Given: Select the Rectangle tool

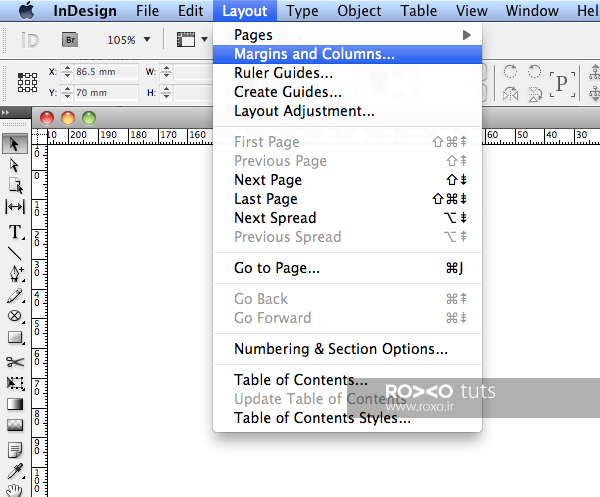Looking at the screenshot, I should [15, 338].
